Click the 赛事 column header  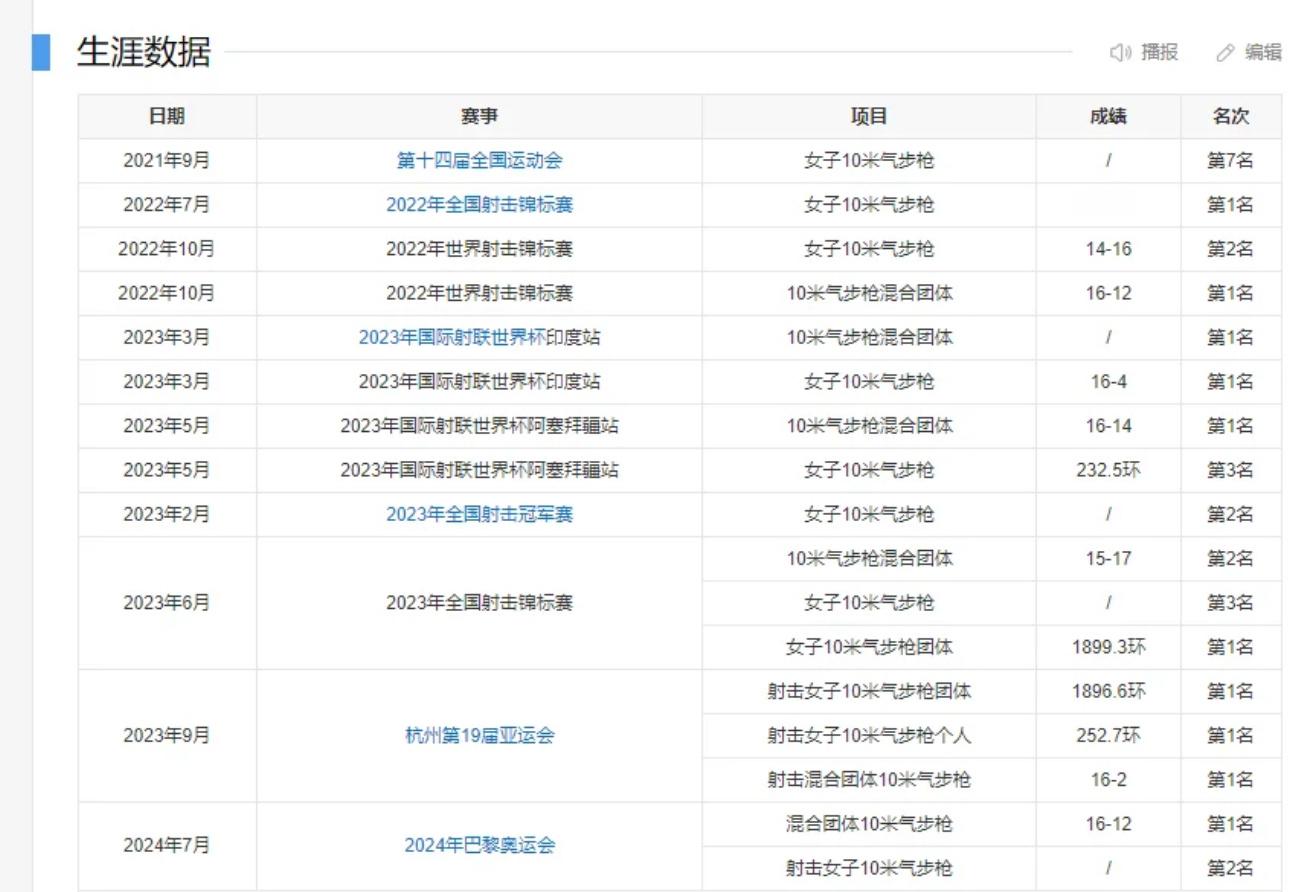click(x=479, y=116)
